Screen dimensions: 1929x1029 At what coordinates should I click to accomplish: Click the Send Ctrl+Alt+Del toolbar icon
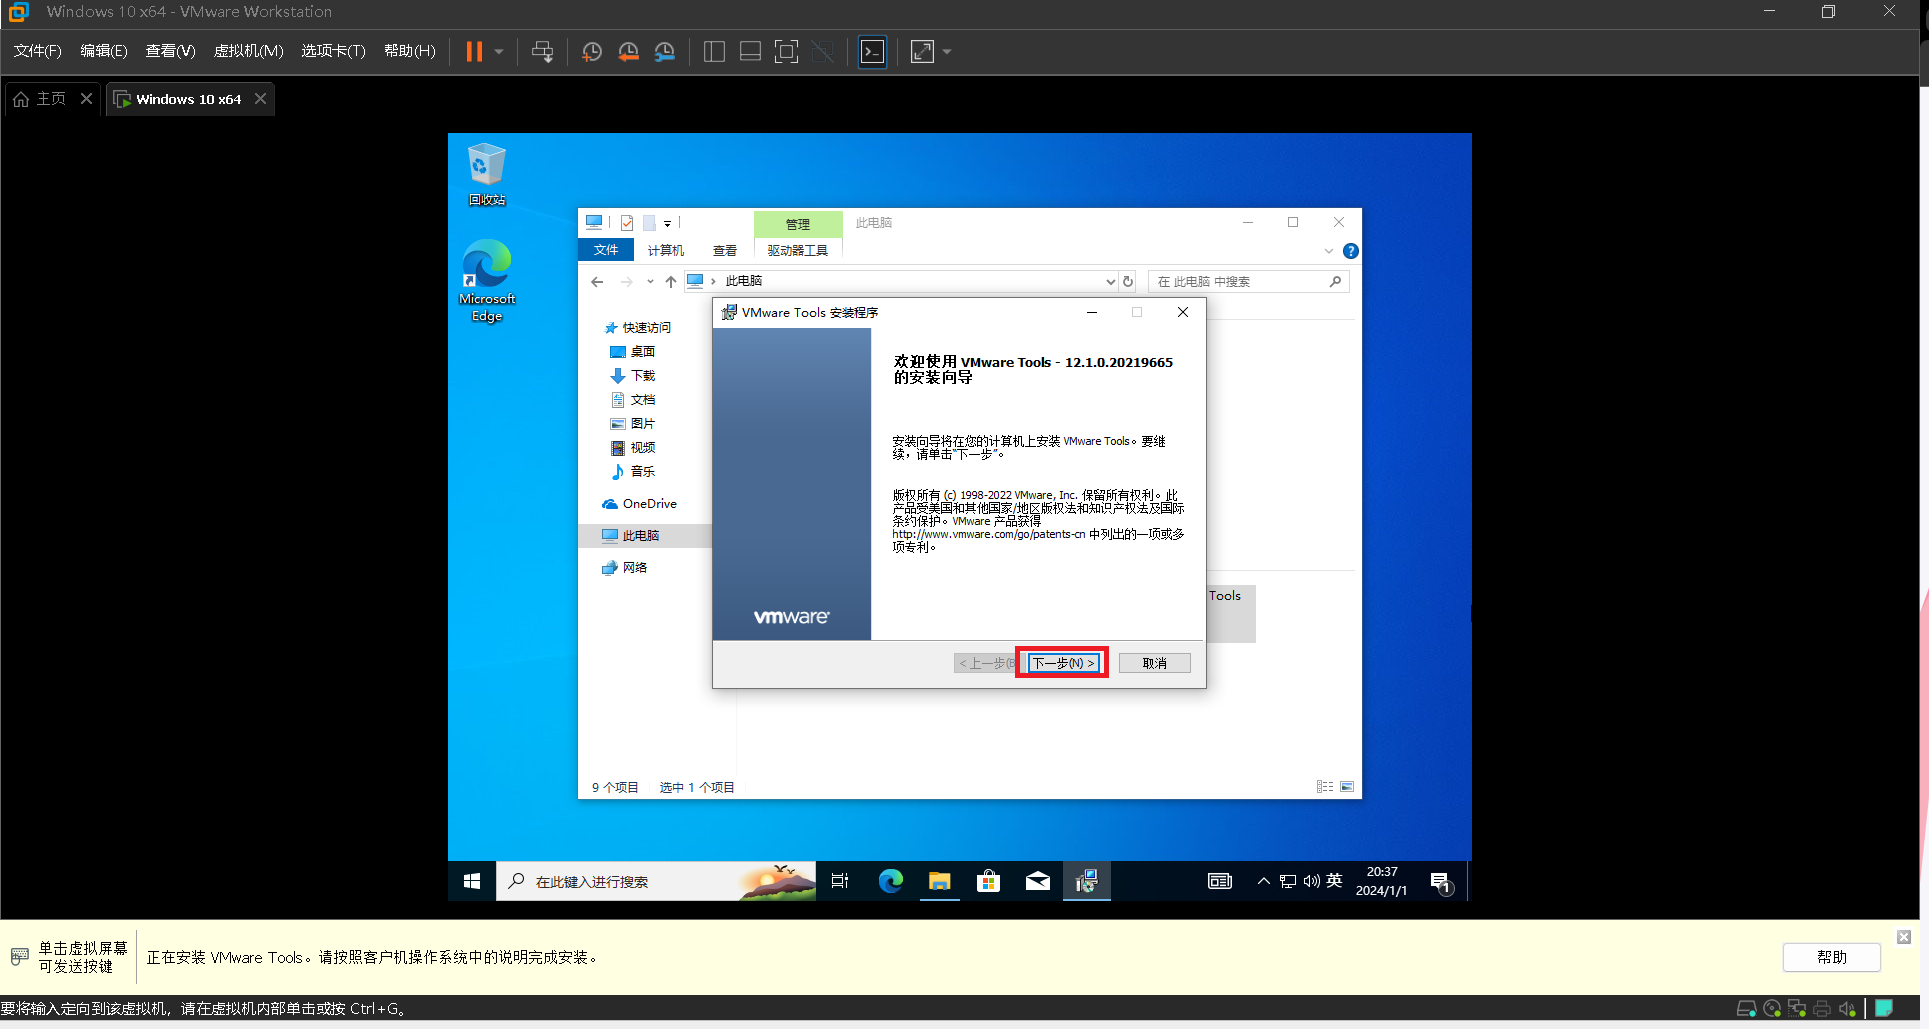coord(542,51)
